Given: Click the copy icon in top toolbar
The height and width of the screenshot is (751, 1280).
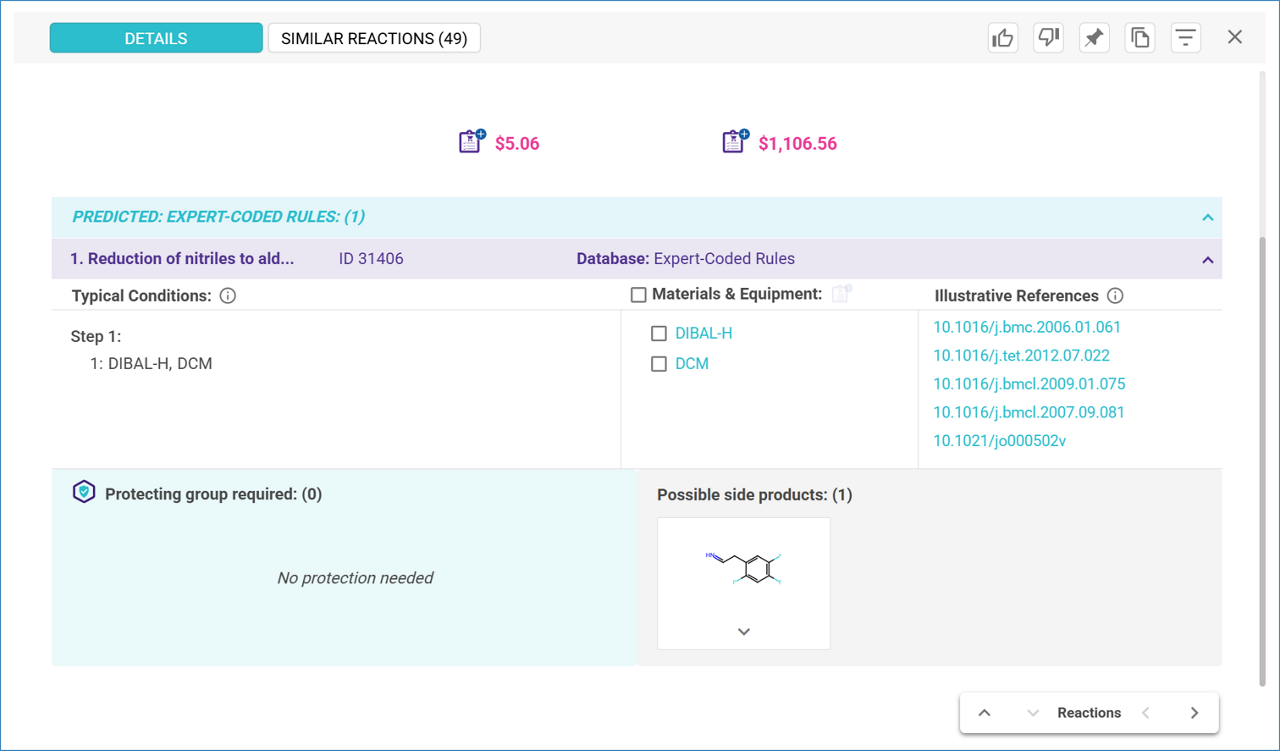Looking at the screenshot, I should point(1140,38).
